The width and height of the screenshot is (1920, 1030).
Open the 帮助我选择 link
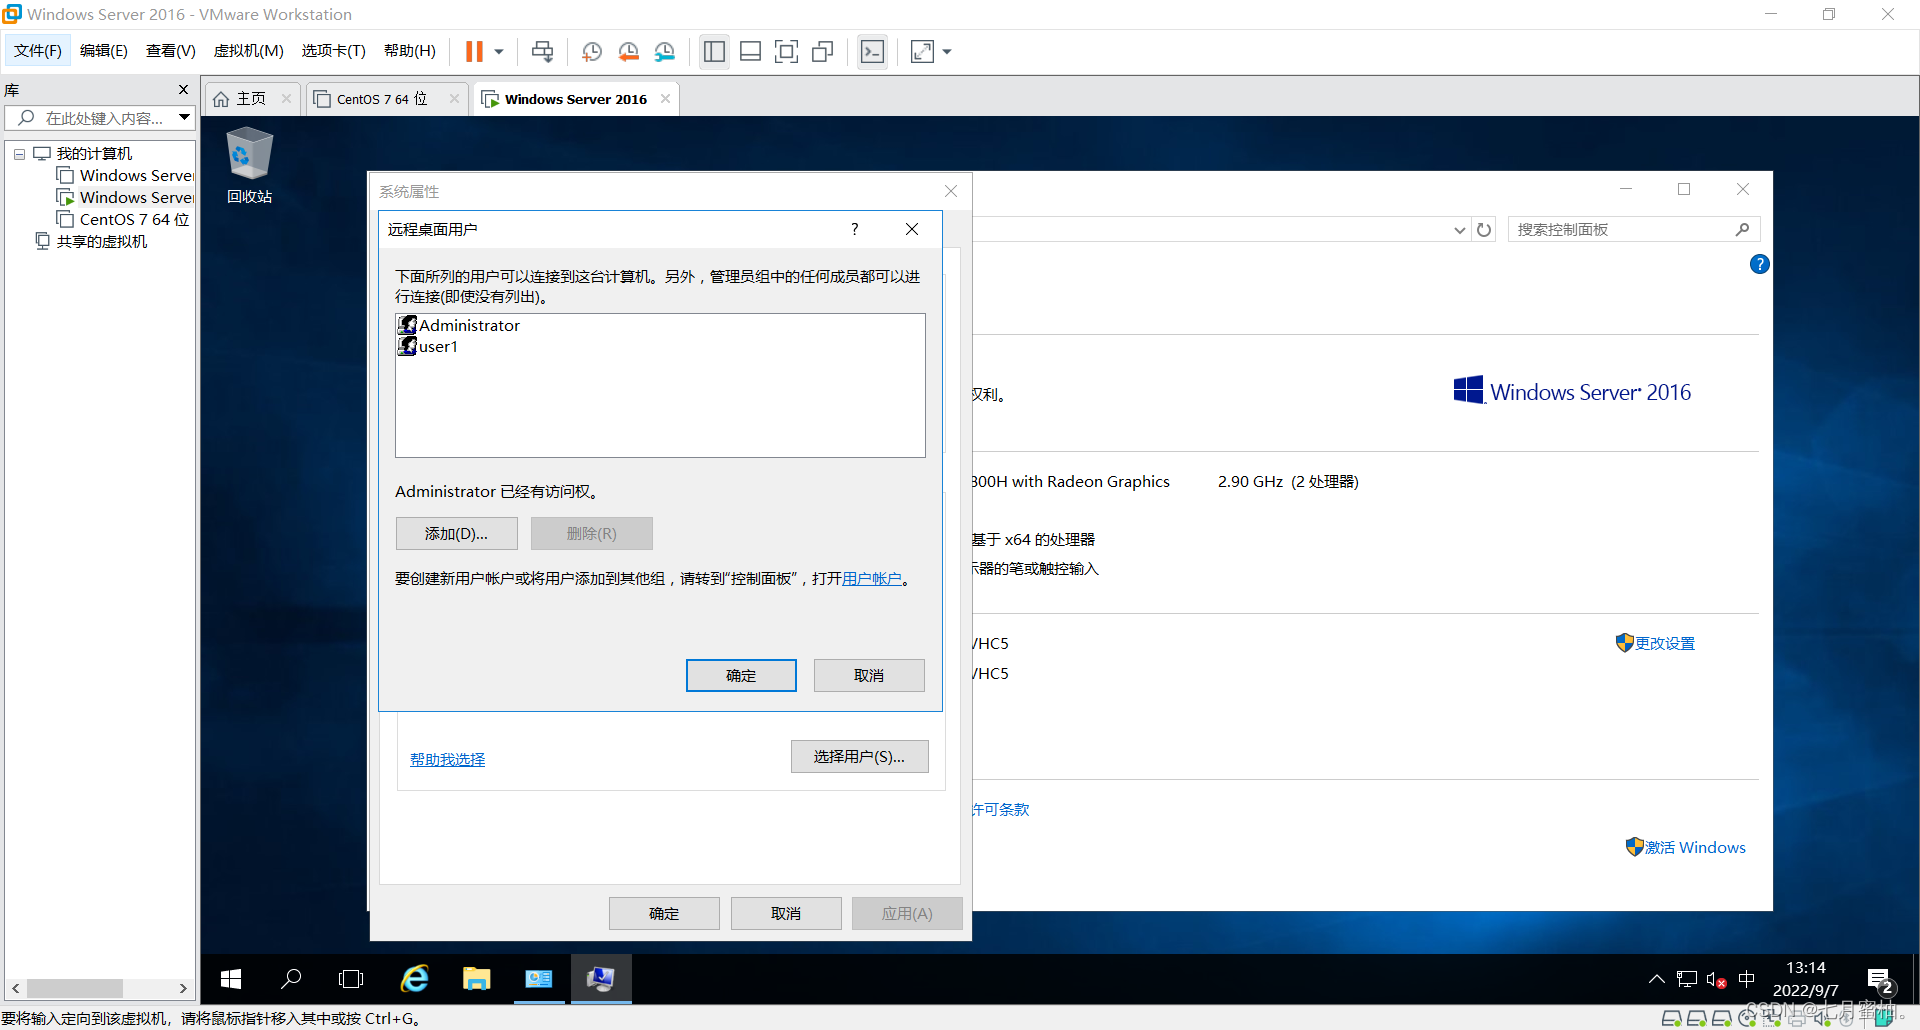(447, 760)
